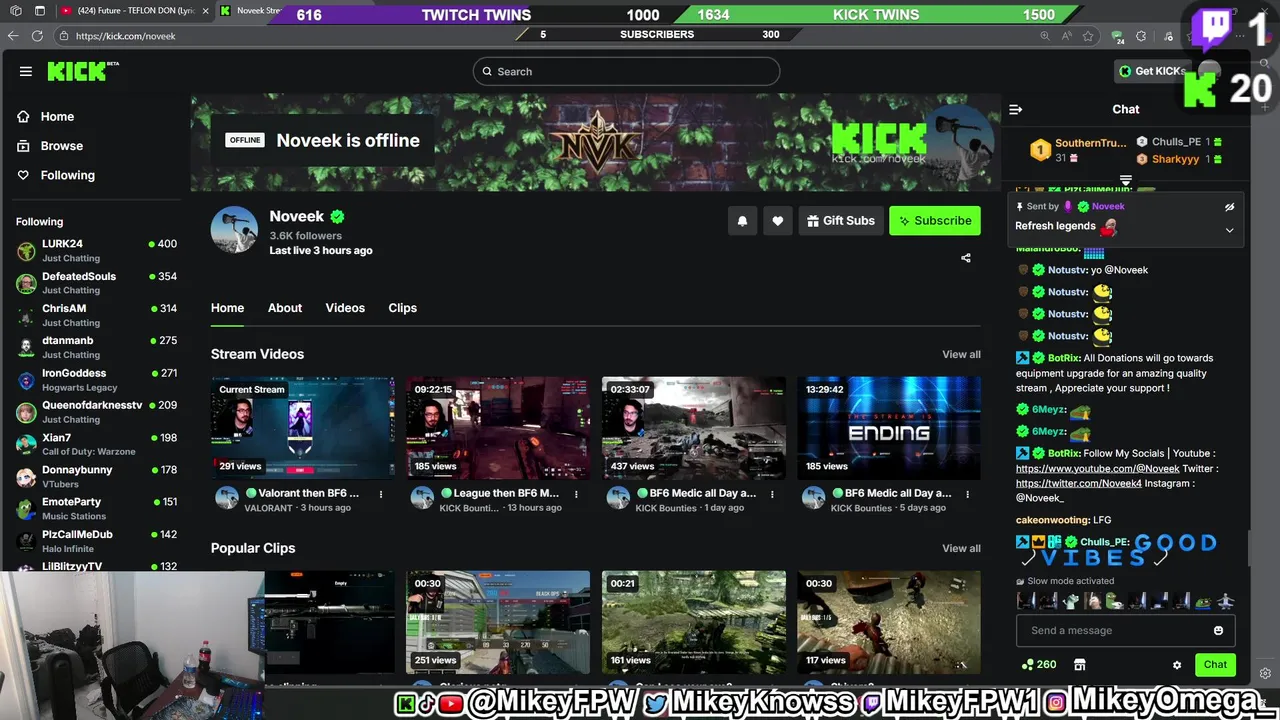Viewport: 1280px width, 720px height.
Task: Open options for the 1 day ago BF6 Medic video
Action: [x=772, y=494]
